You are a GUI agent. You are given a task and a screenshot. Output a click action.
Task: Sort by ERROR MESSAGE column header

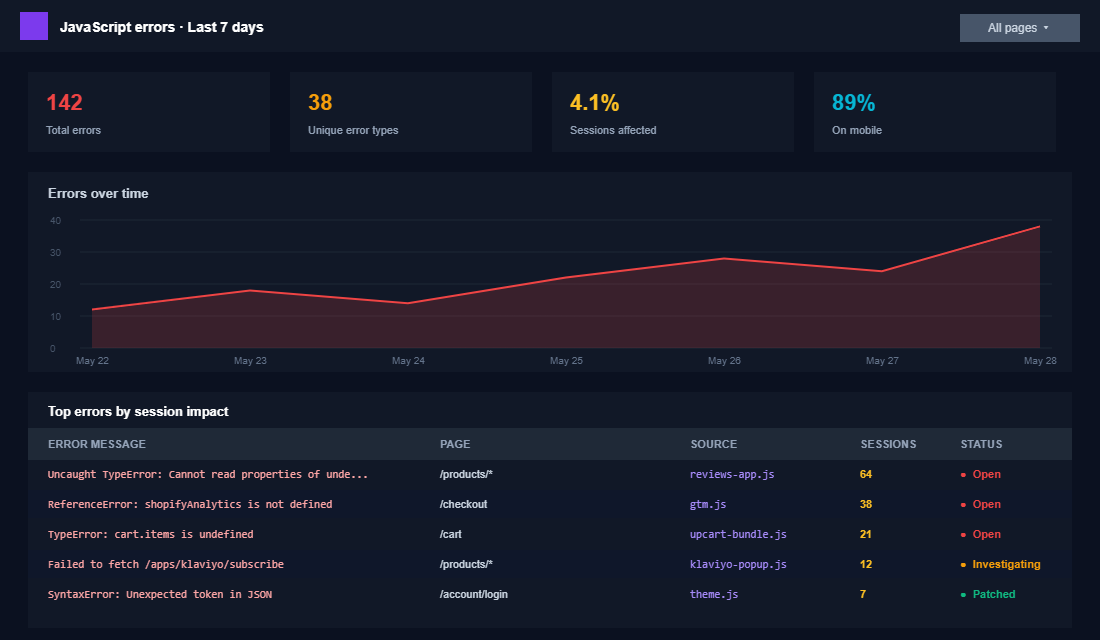[97, 444]
